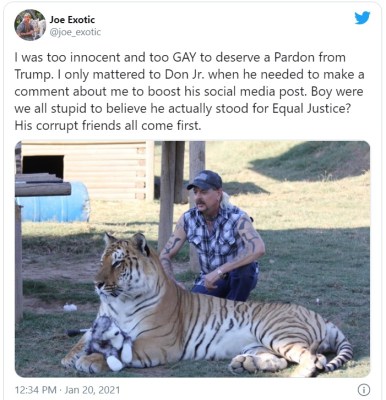Image resolution: width=386 pixels, height=400 pixels.
Task: Click the man's plaid shirt in photo
Action: click(217, 238)
